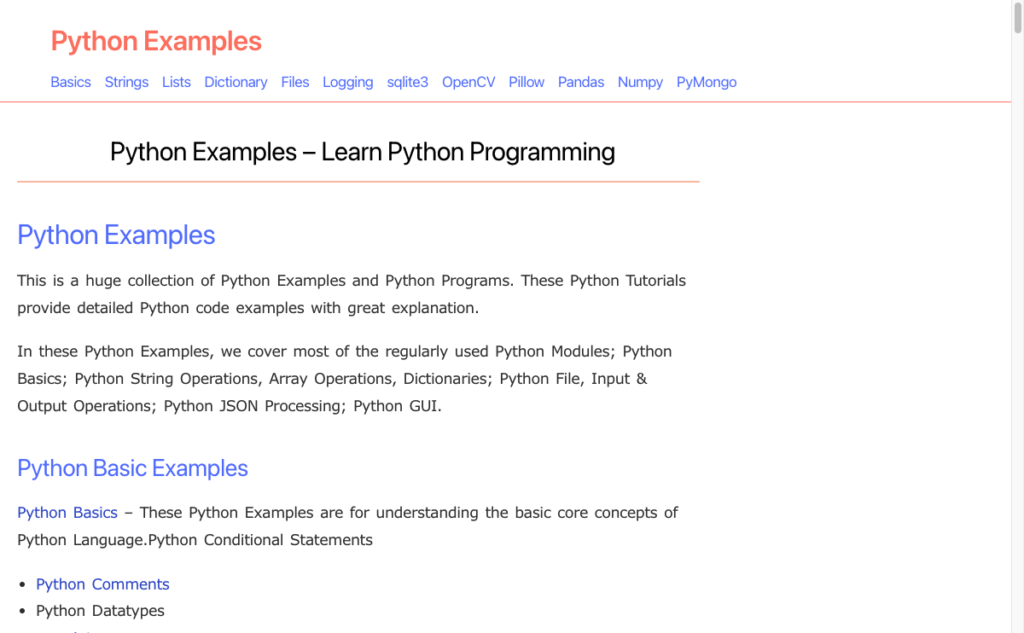Open the PyMongo menu link
Screen dimensions: 1024x633
(x=707, y=82)
